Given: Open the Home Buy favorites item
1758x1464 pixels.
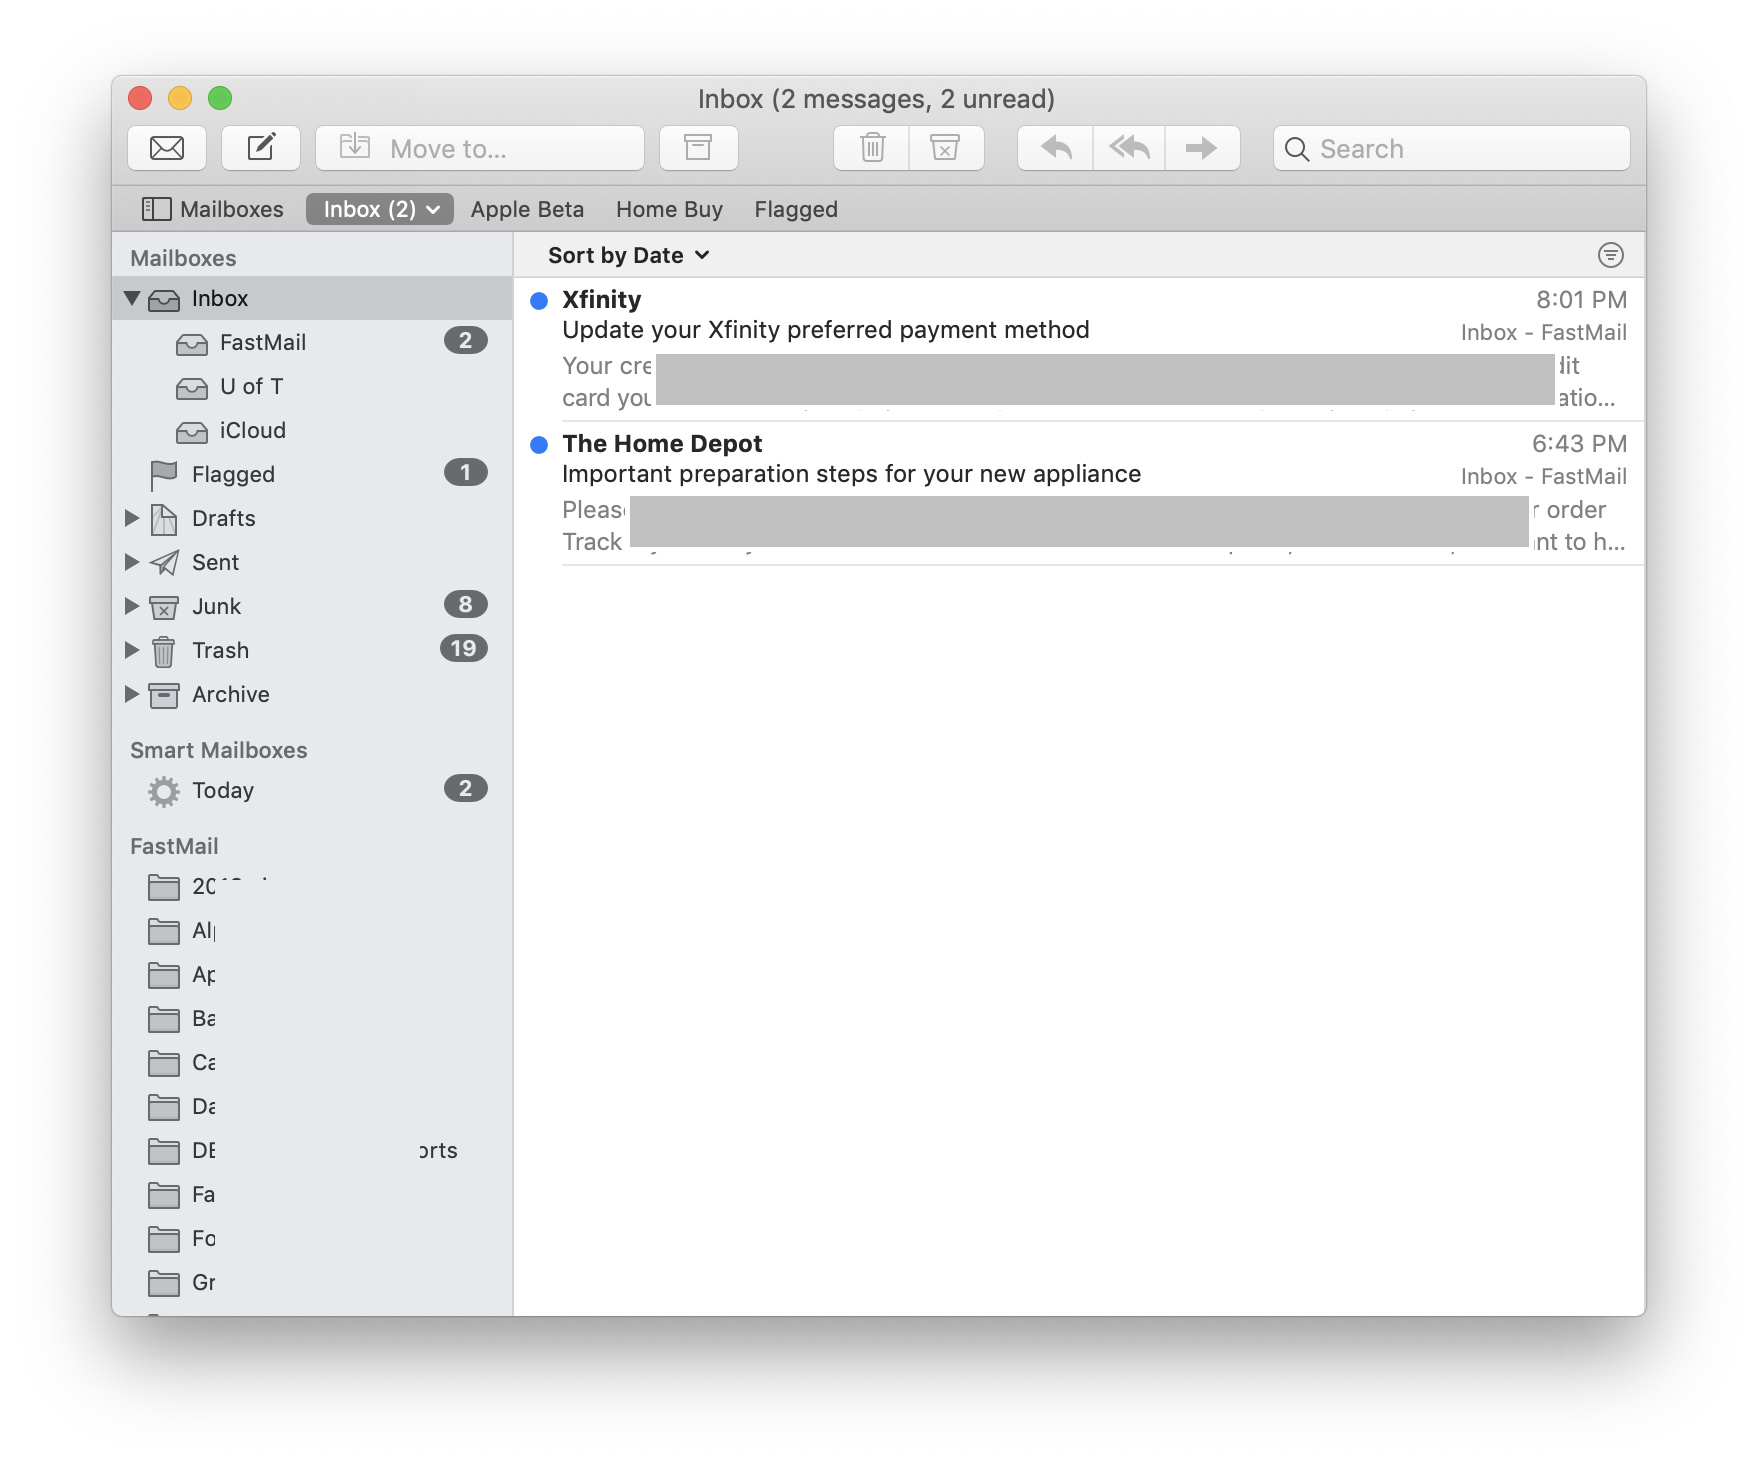Looking at the screenshot, I should point(669,209).
